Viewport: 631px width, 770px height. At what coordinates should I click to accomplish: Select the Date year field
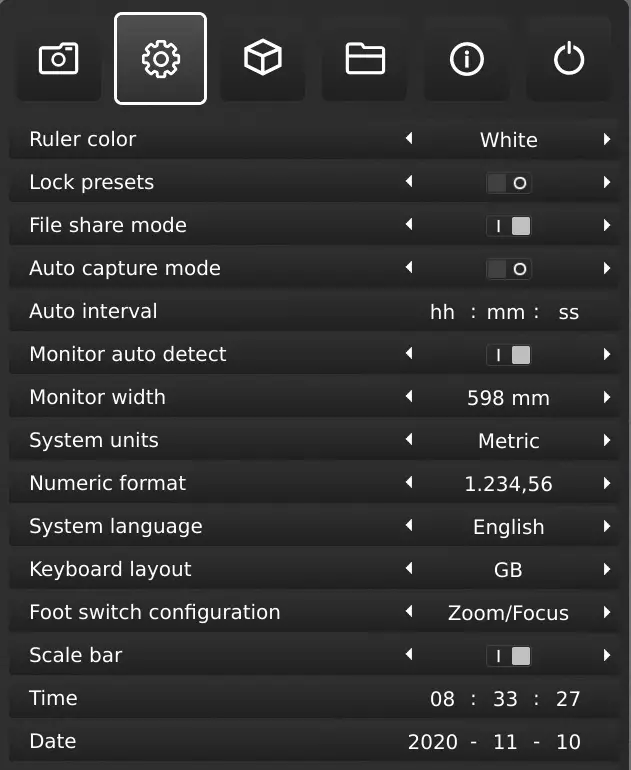coord(433,742)
